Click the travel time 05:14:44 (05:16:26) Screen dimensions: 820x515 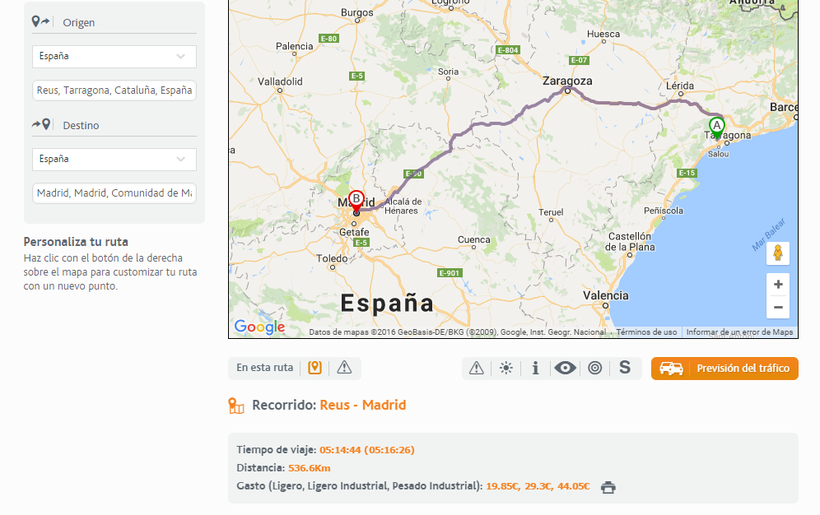tap(367, 450)
